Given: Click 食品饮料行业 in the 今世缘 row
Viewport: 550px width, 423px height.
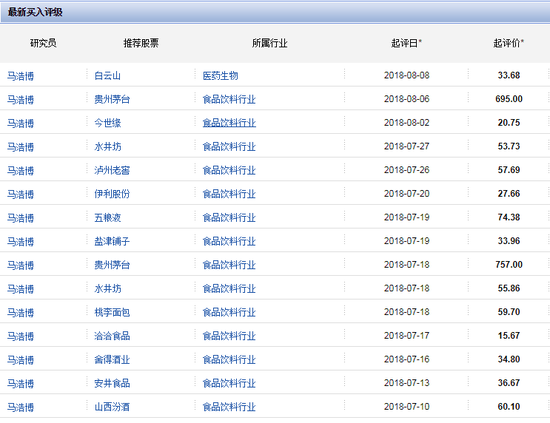Looking at the screenshot, I should tap(229, 123).
